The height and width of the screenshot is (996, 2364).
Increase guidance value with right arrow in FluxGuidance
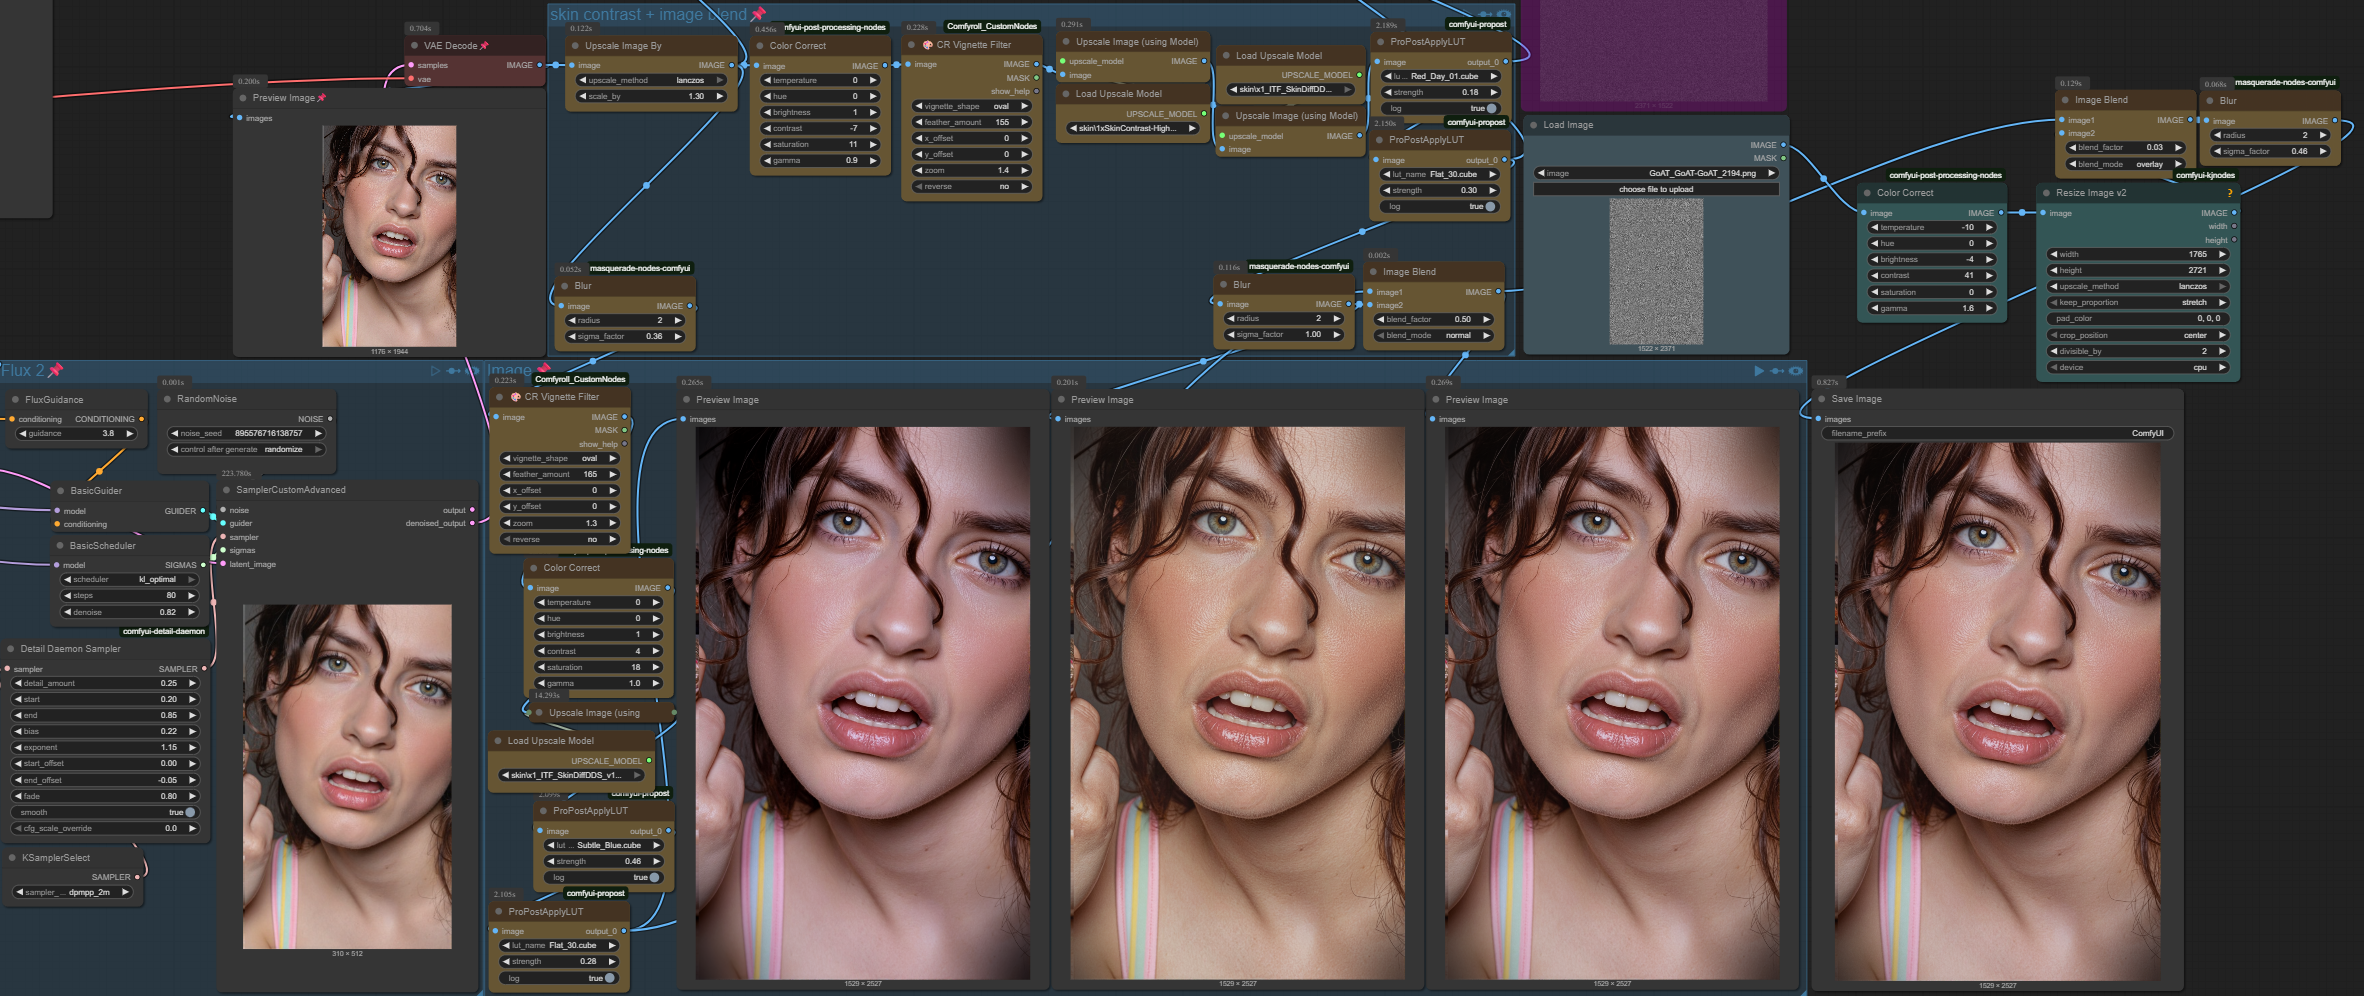click(131, 434)
